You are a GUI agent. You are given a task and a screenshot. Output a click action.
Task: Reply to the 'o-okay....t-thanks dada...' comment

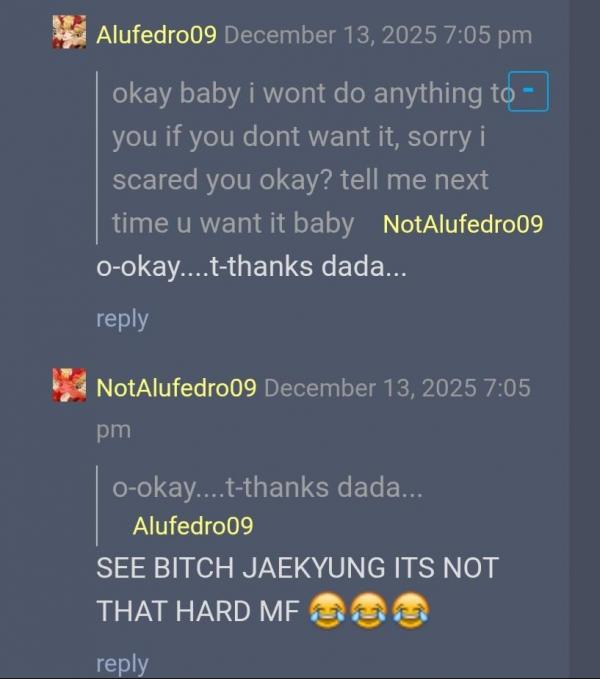tap(122, 319)
